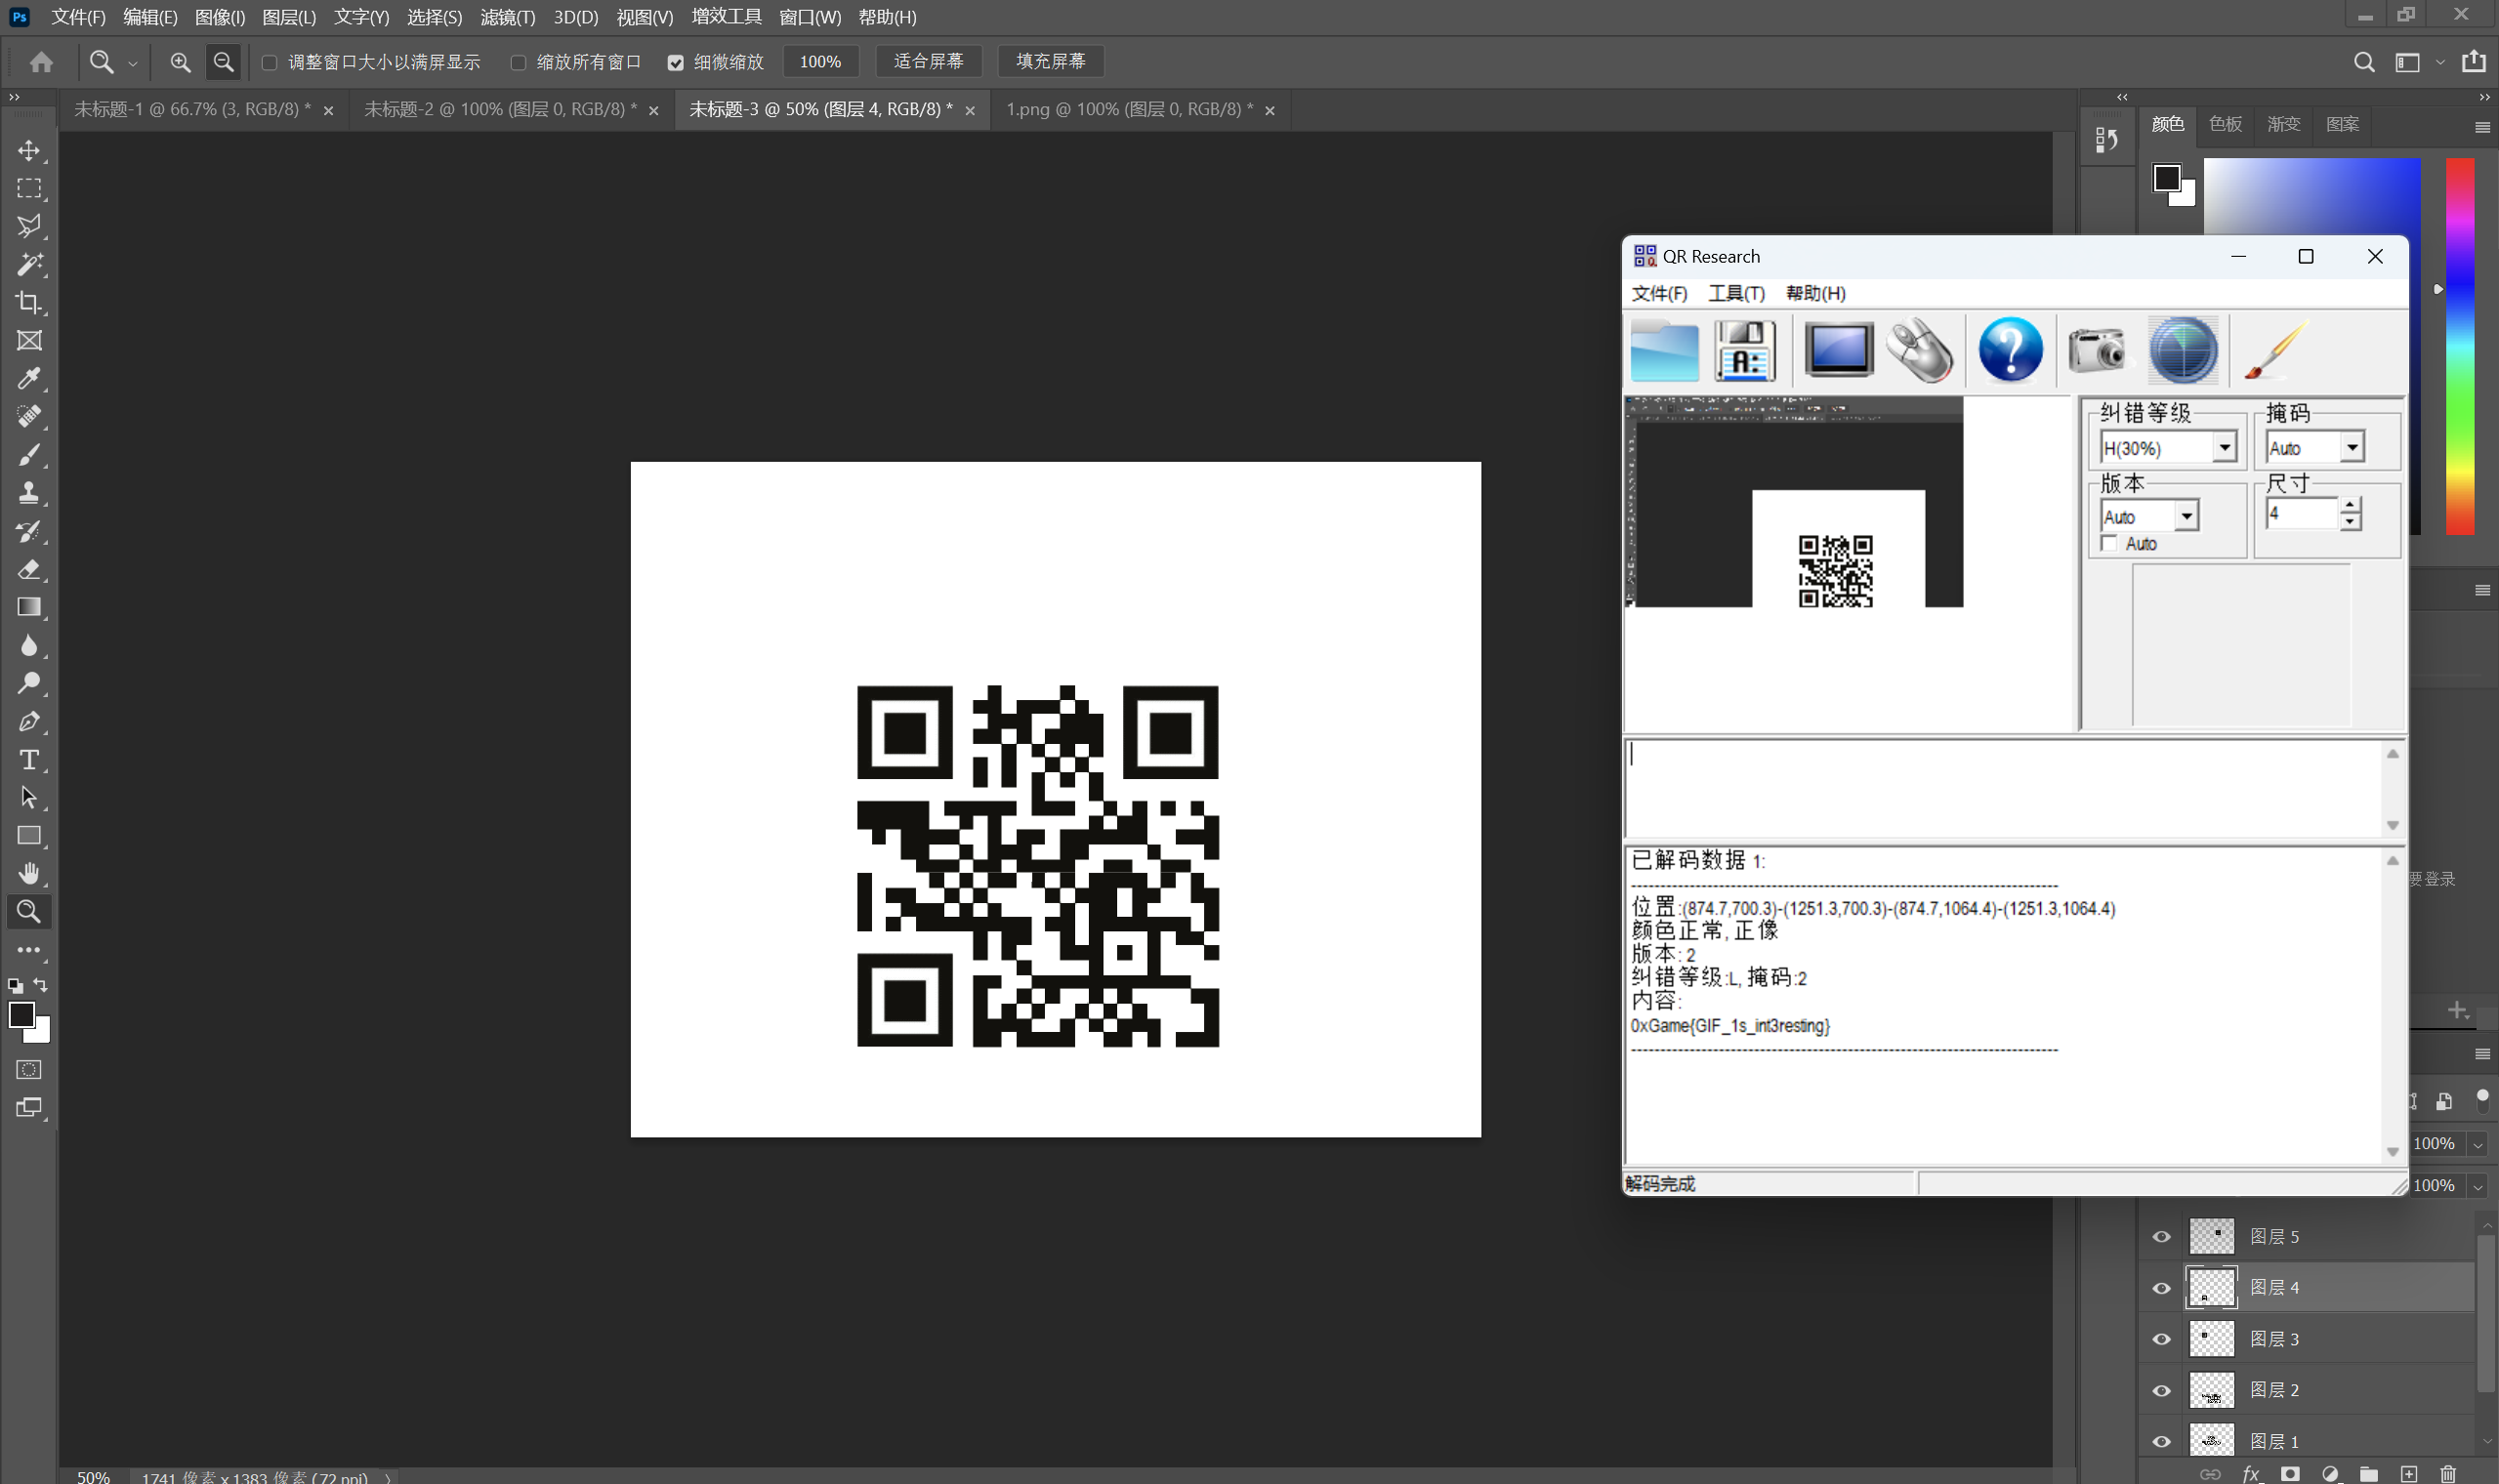The width and height of the screenshot is (2499, 1484).
Task: Select the Eyedropper tool
Action: [29, 379]
